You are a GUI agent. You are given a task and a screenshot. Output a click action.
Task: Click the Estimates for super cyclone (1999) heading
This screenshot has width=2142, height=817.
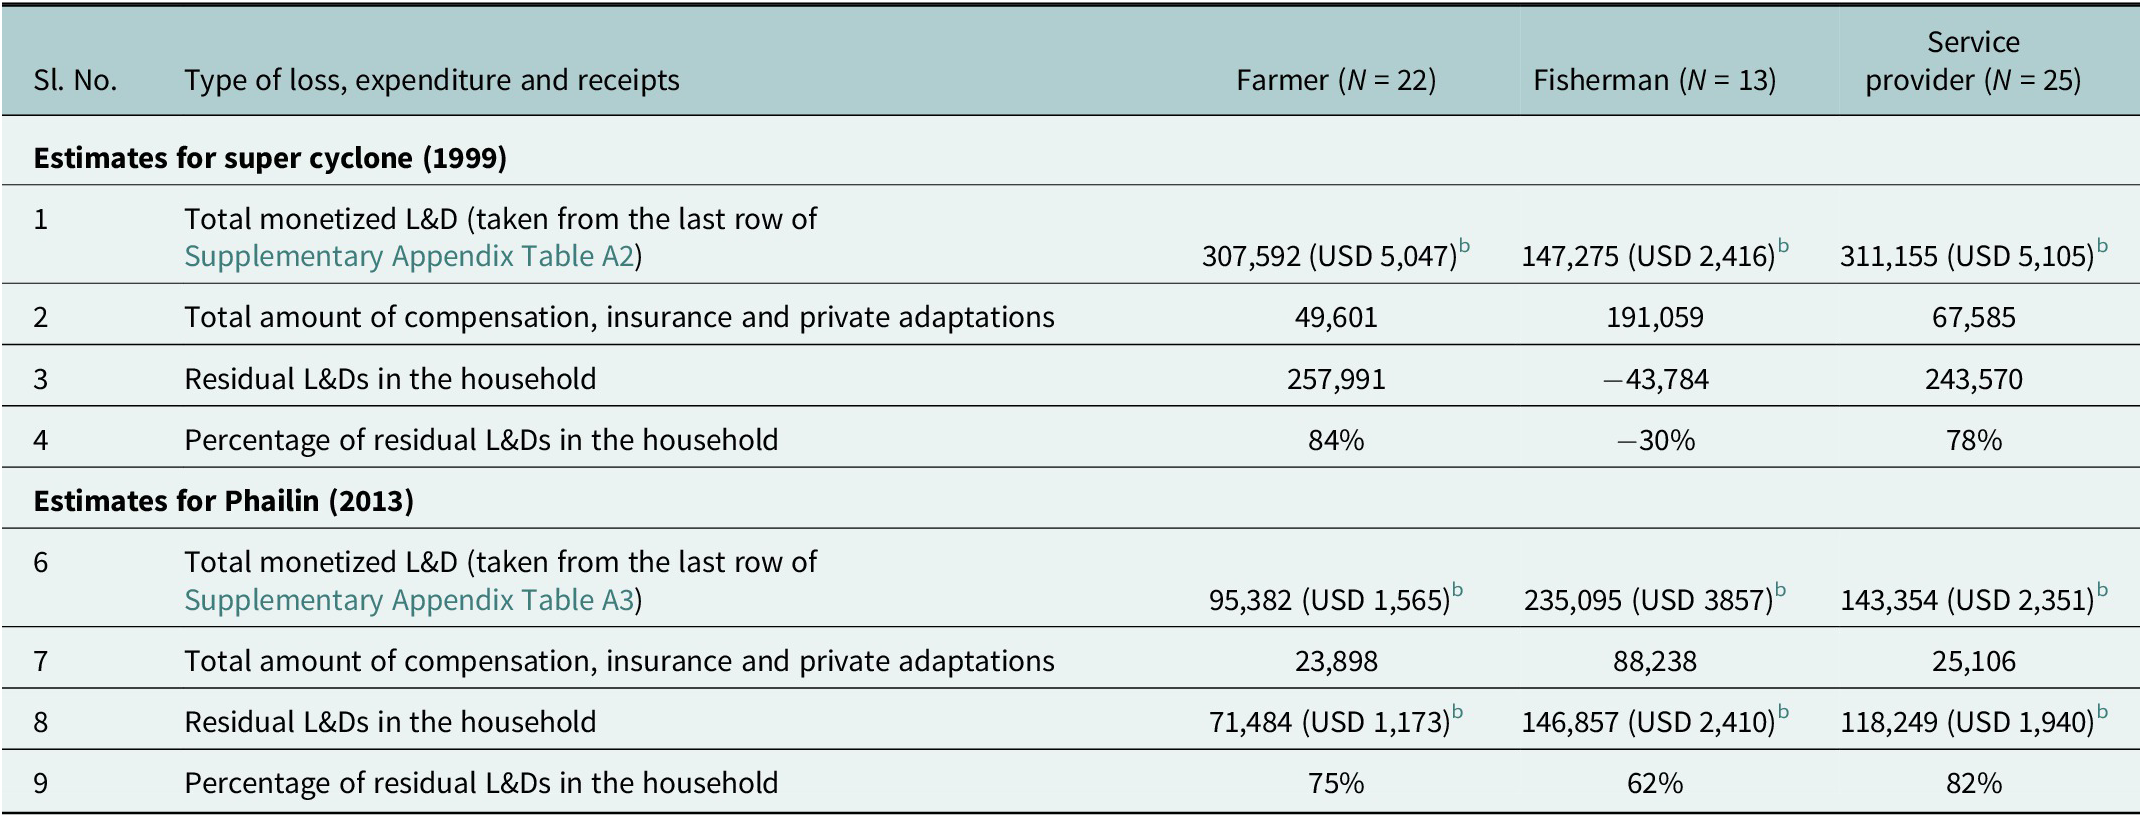pyautogui.click(x=270, y=158)
